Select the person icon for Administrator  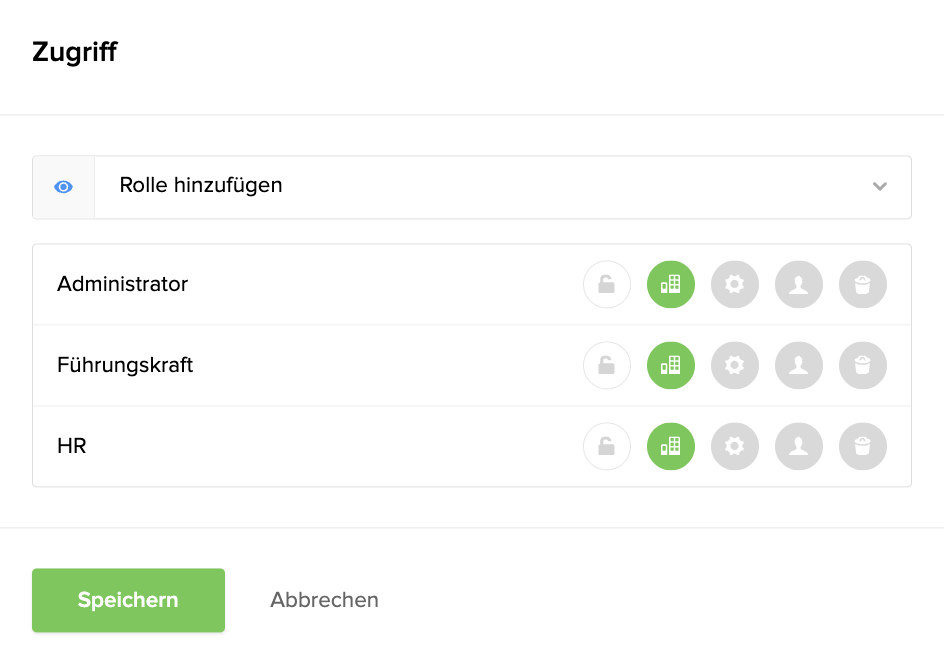pos(799,284)
